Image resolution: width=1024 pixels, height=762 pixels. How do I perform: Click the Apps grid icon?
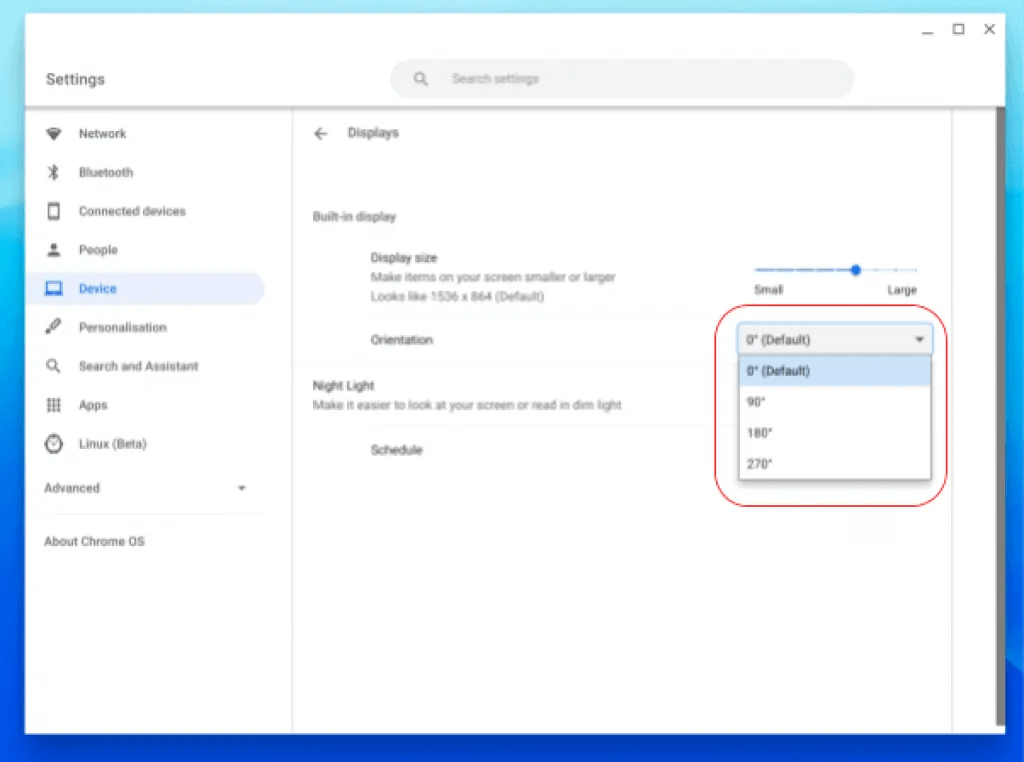(x=54, y=405)
